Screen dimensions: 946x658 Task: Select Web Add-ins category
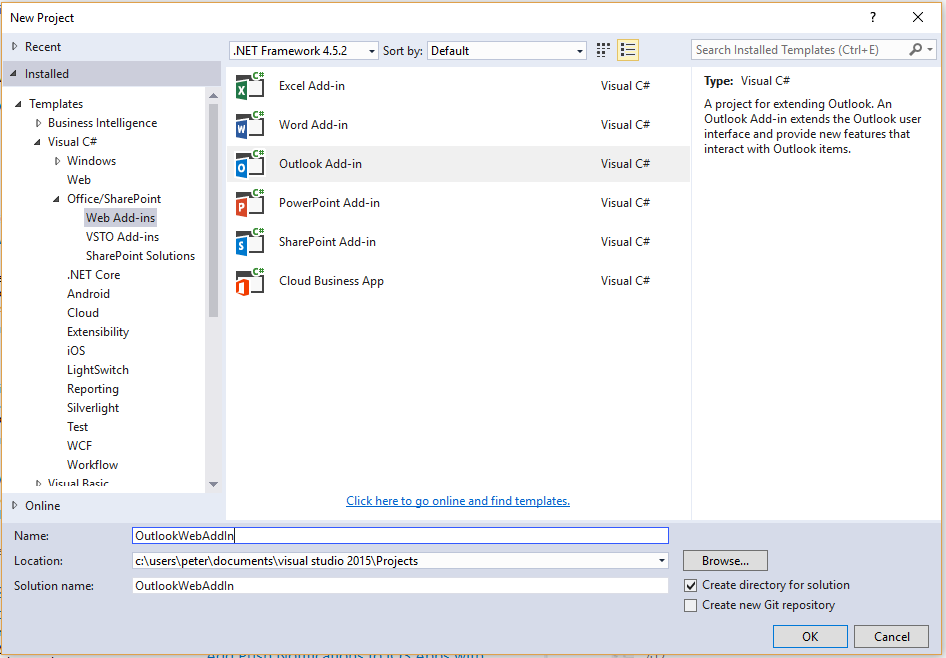click(x=121, y=218)
